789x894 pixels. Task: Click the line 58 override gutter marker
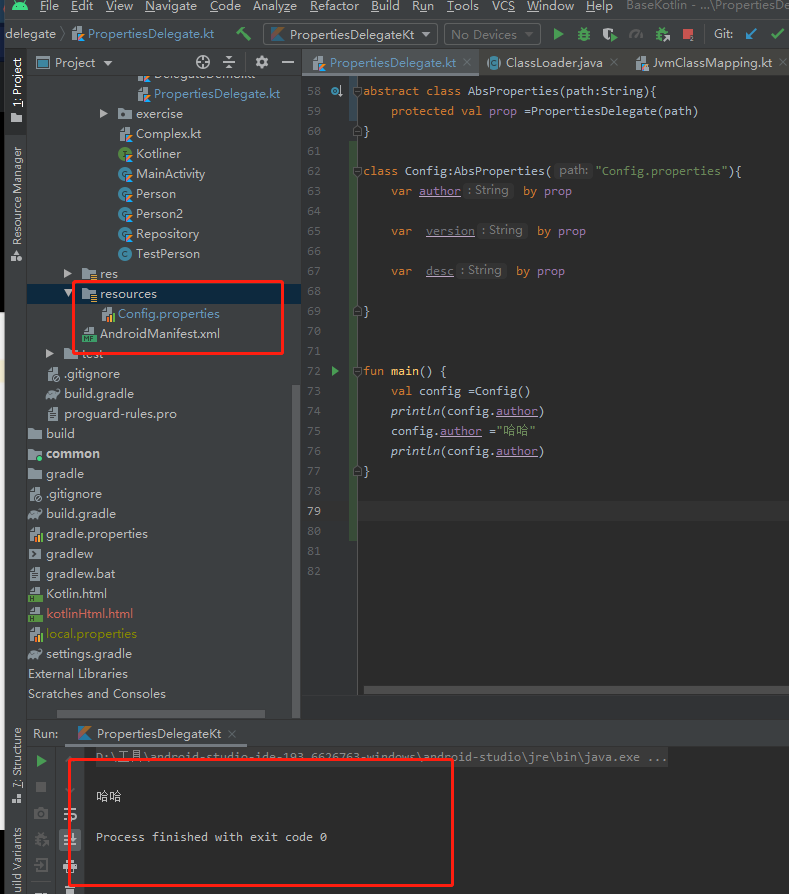[336, 91]
